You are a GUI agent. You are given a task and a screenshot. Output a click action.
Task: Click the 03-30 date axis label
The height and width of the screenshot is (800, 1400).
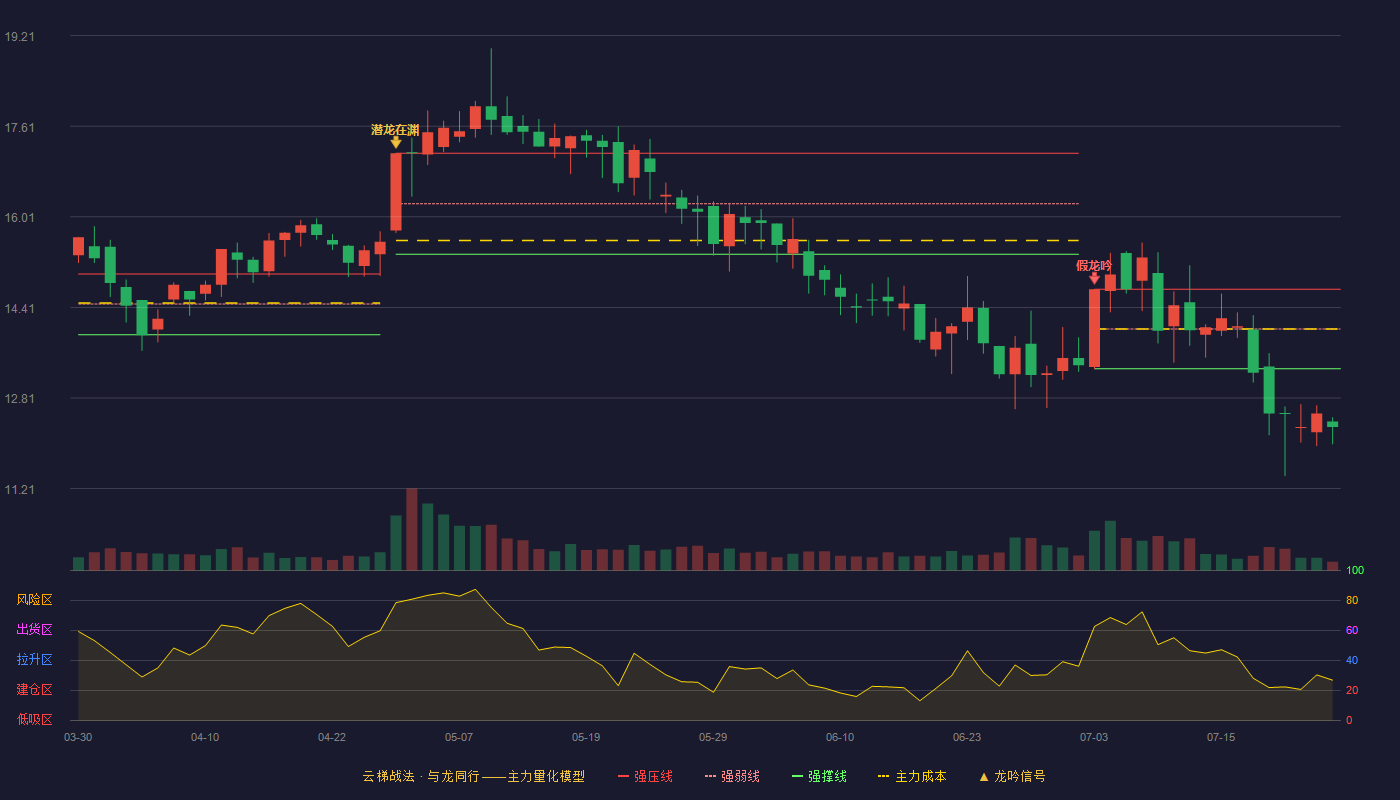click(x=78, y=737)
